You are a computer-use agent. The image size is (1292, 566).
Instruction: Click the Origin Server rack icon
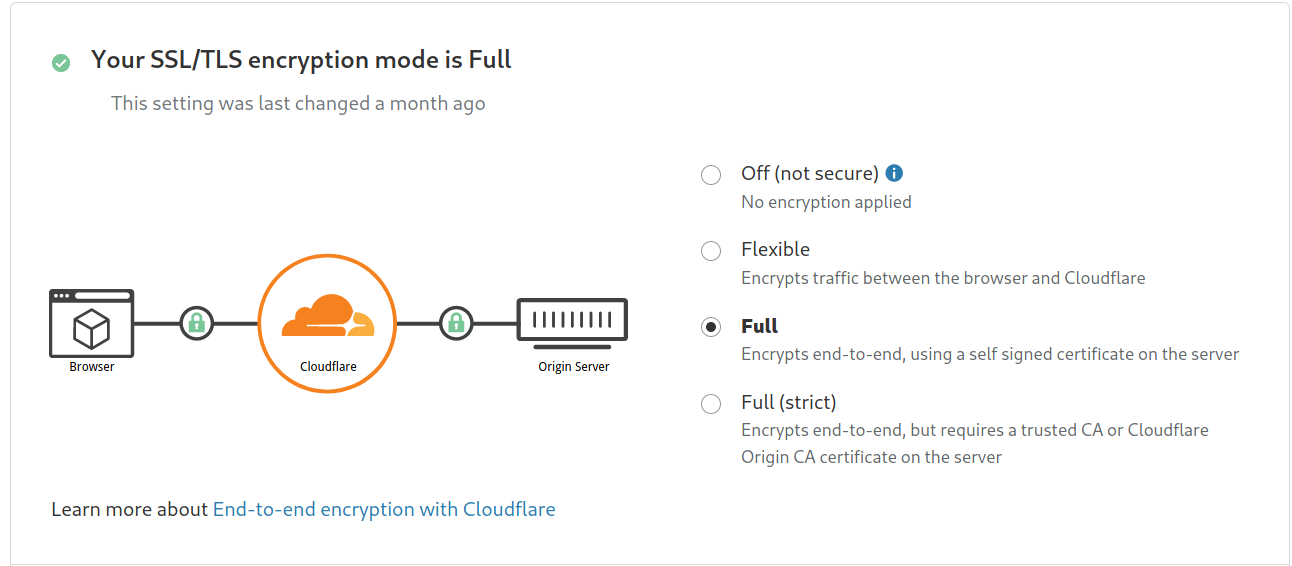coord(572,321)
